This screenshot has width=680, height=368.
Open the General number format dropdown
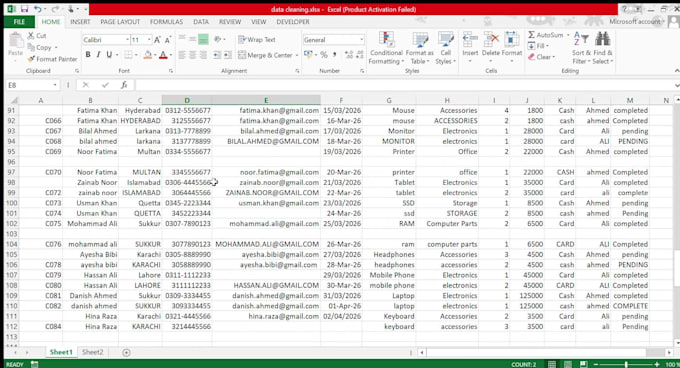(361, 40)
